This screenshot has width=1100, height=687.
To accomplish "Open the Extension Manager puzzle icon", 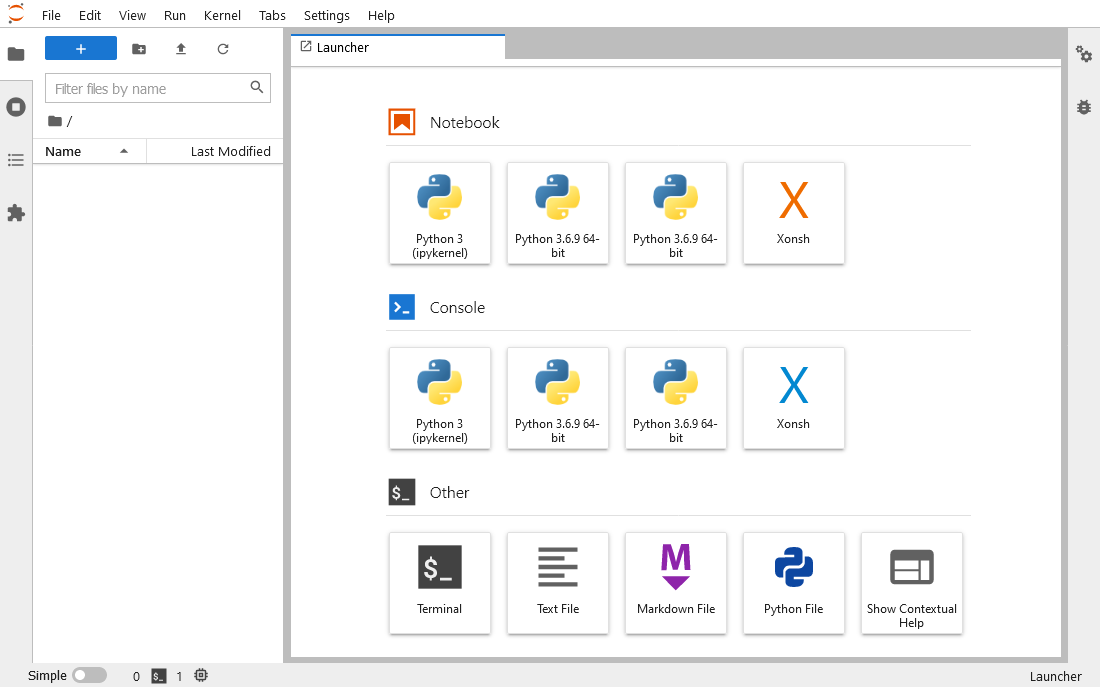I will [x=16, y=213].
